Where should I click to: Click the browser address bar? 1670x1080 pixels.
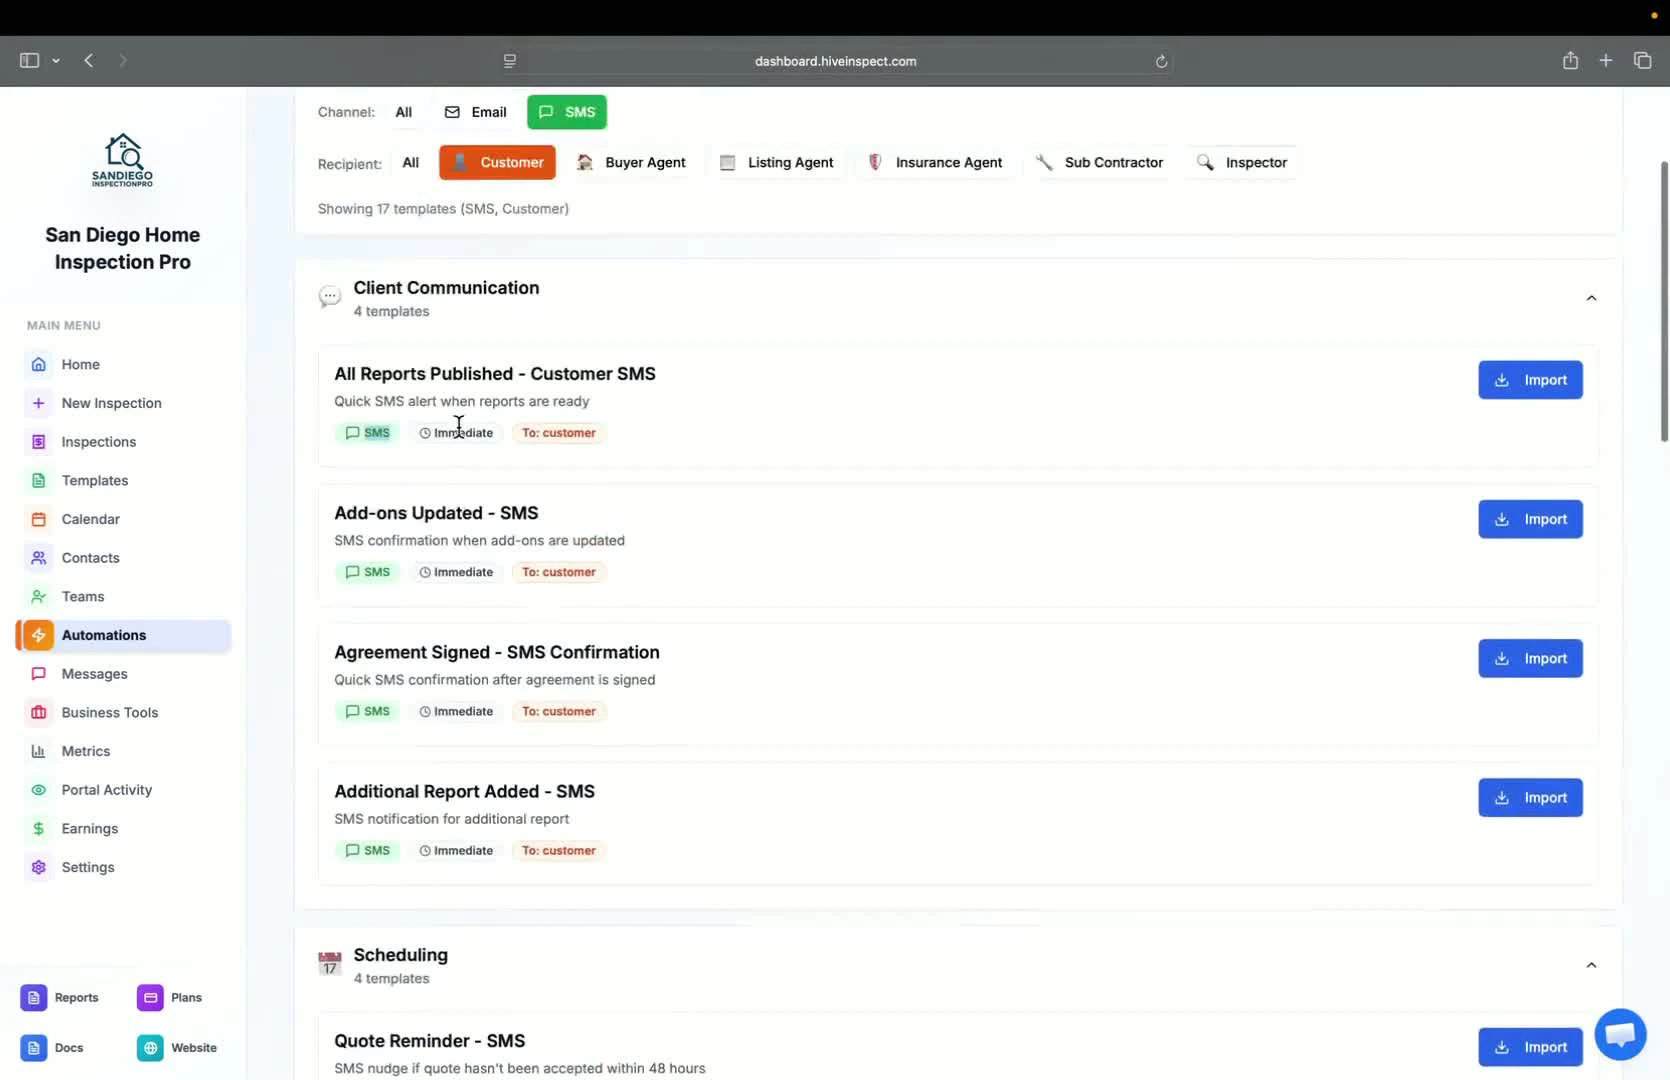(835, 61)
